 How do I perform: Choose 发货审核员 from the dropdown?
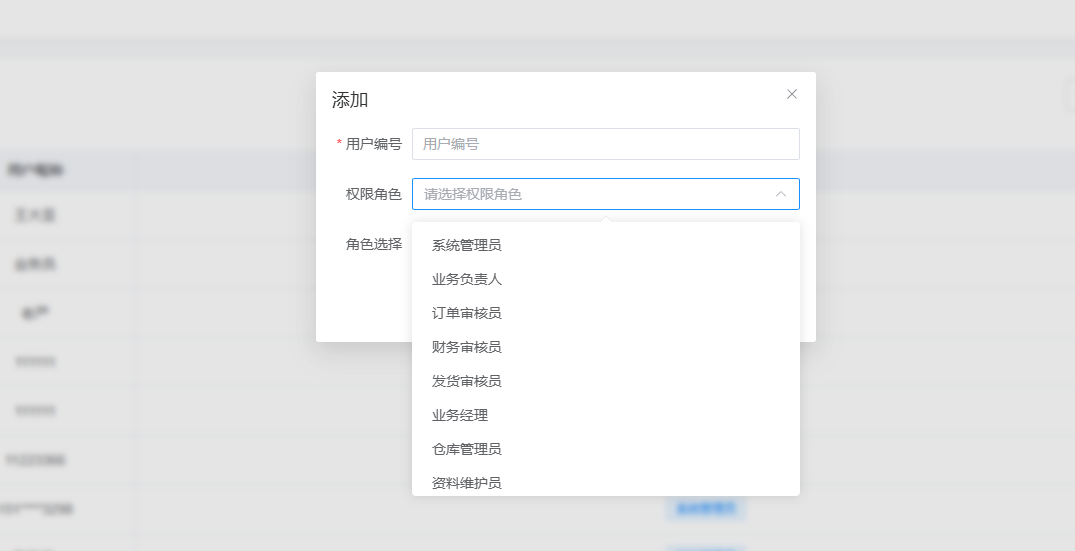tap(466, 381)
